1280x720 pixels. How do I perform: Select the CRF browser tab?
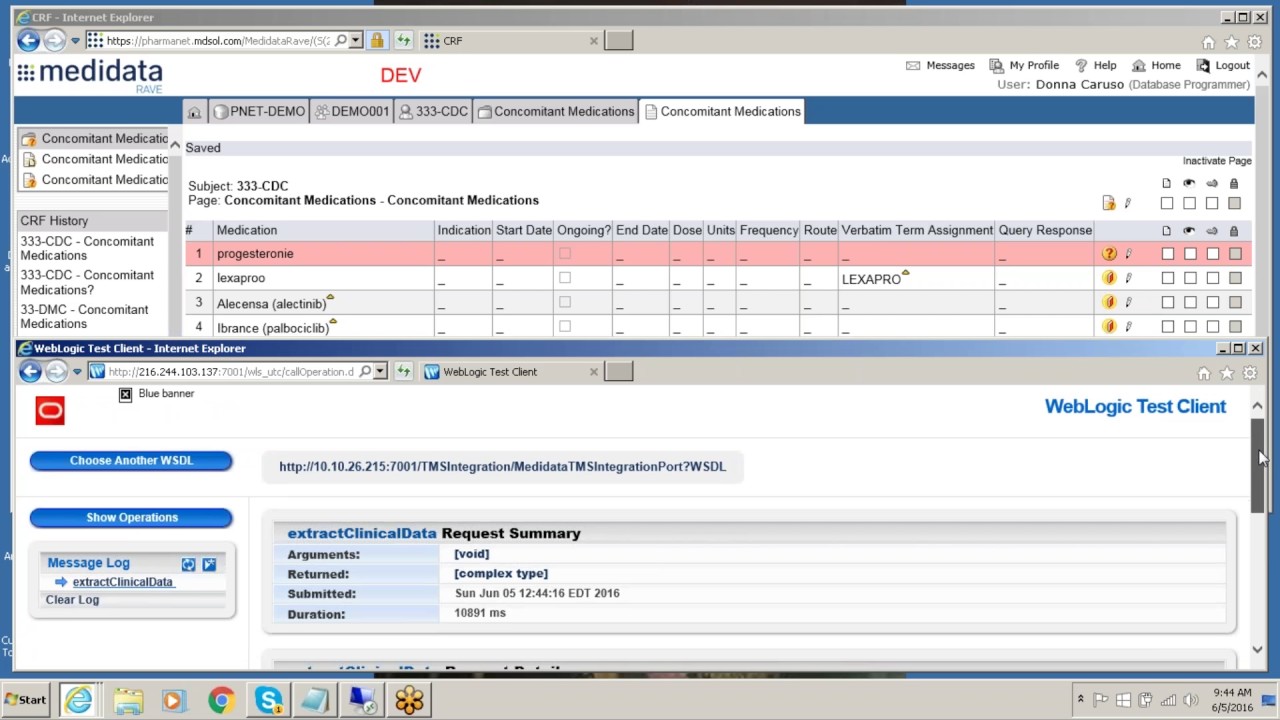click(510, 41)
